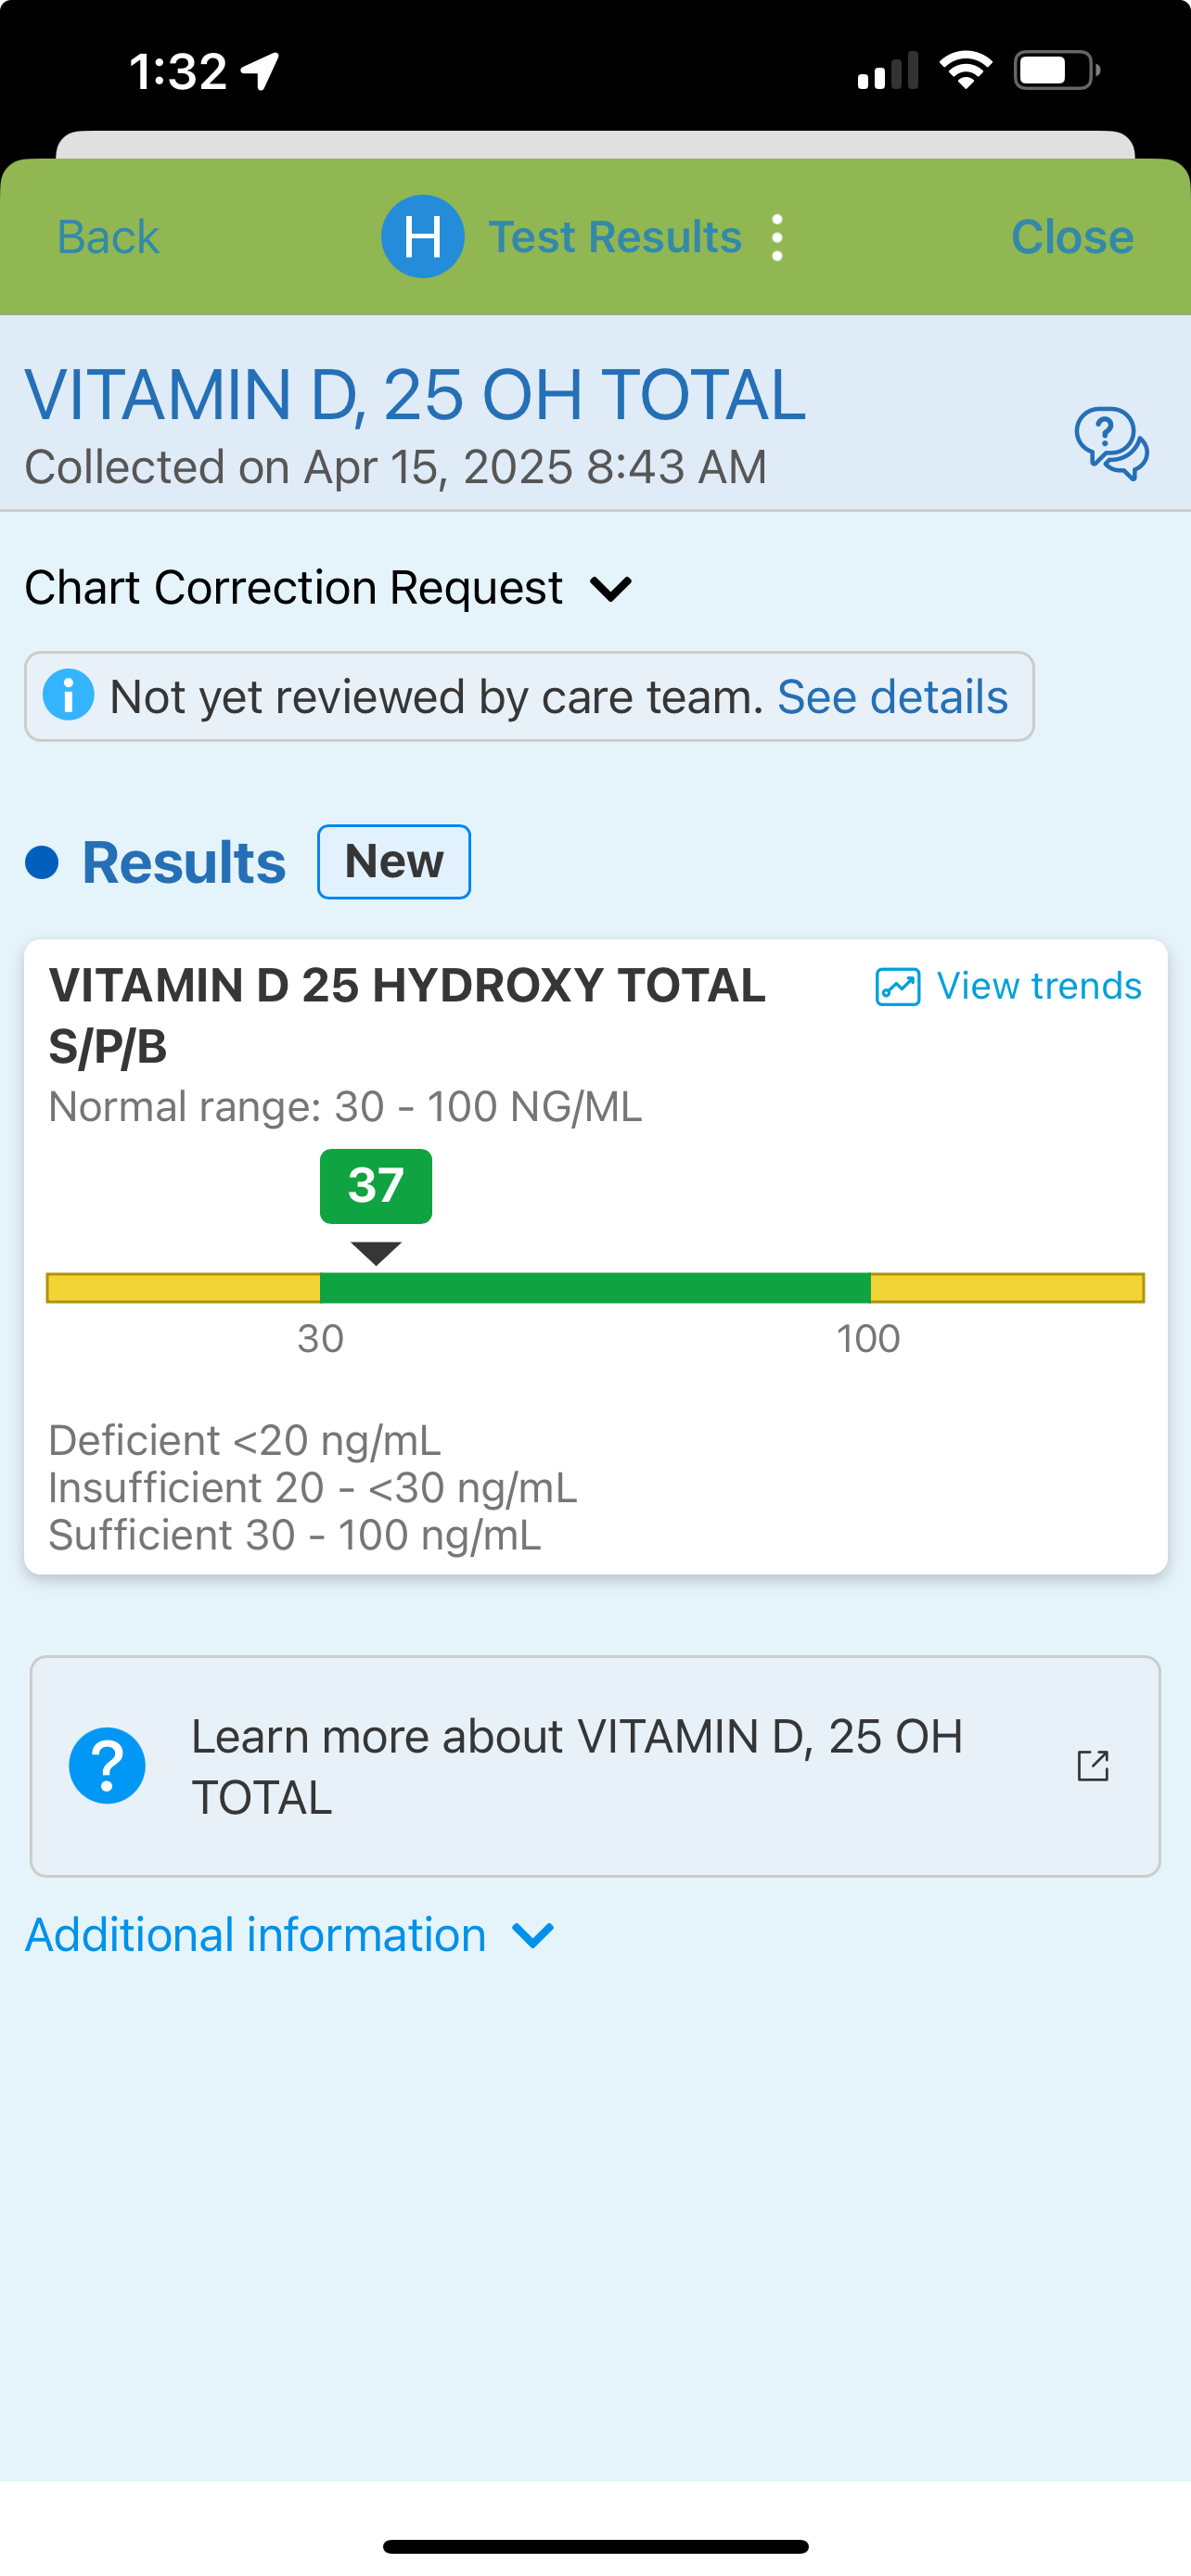Open the See details link
The height and width of the screenshot is (2576, 1191).
point(892,697)
